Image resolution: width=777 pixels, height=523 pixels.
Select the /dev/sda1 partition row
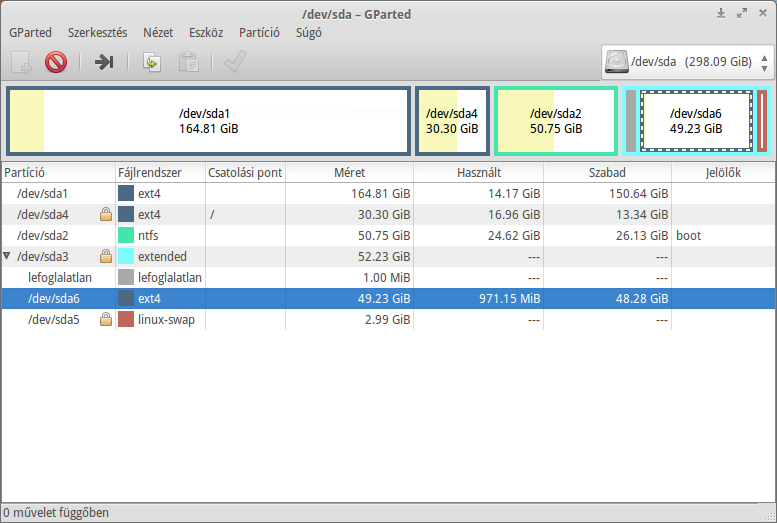pyautogui.click(x=388, y=193)
